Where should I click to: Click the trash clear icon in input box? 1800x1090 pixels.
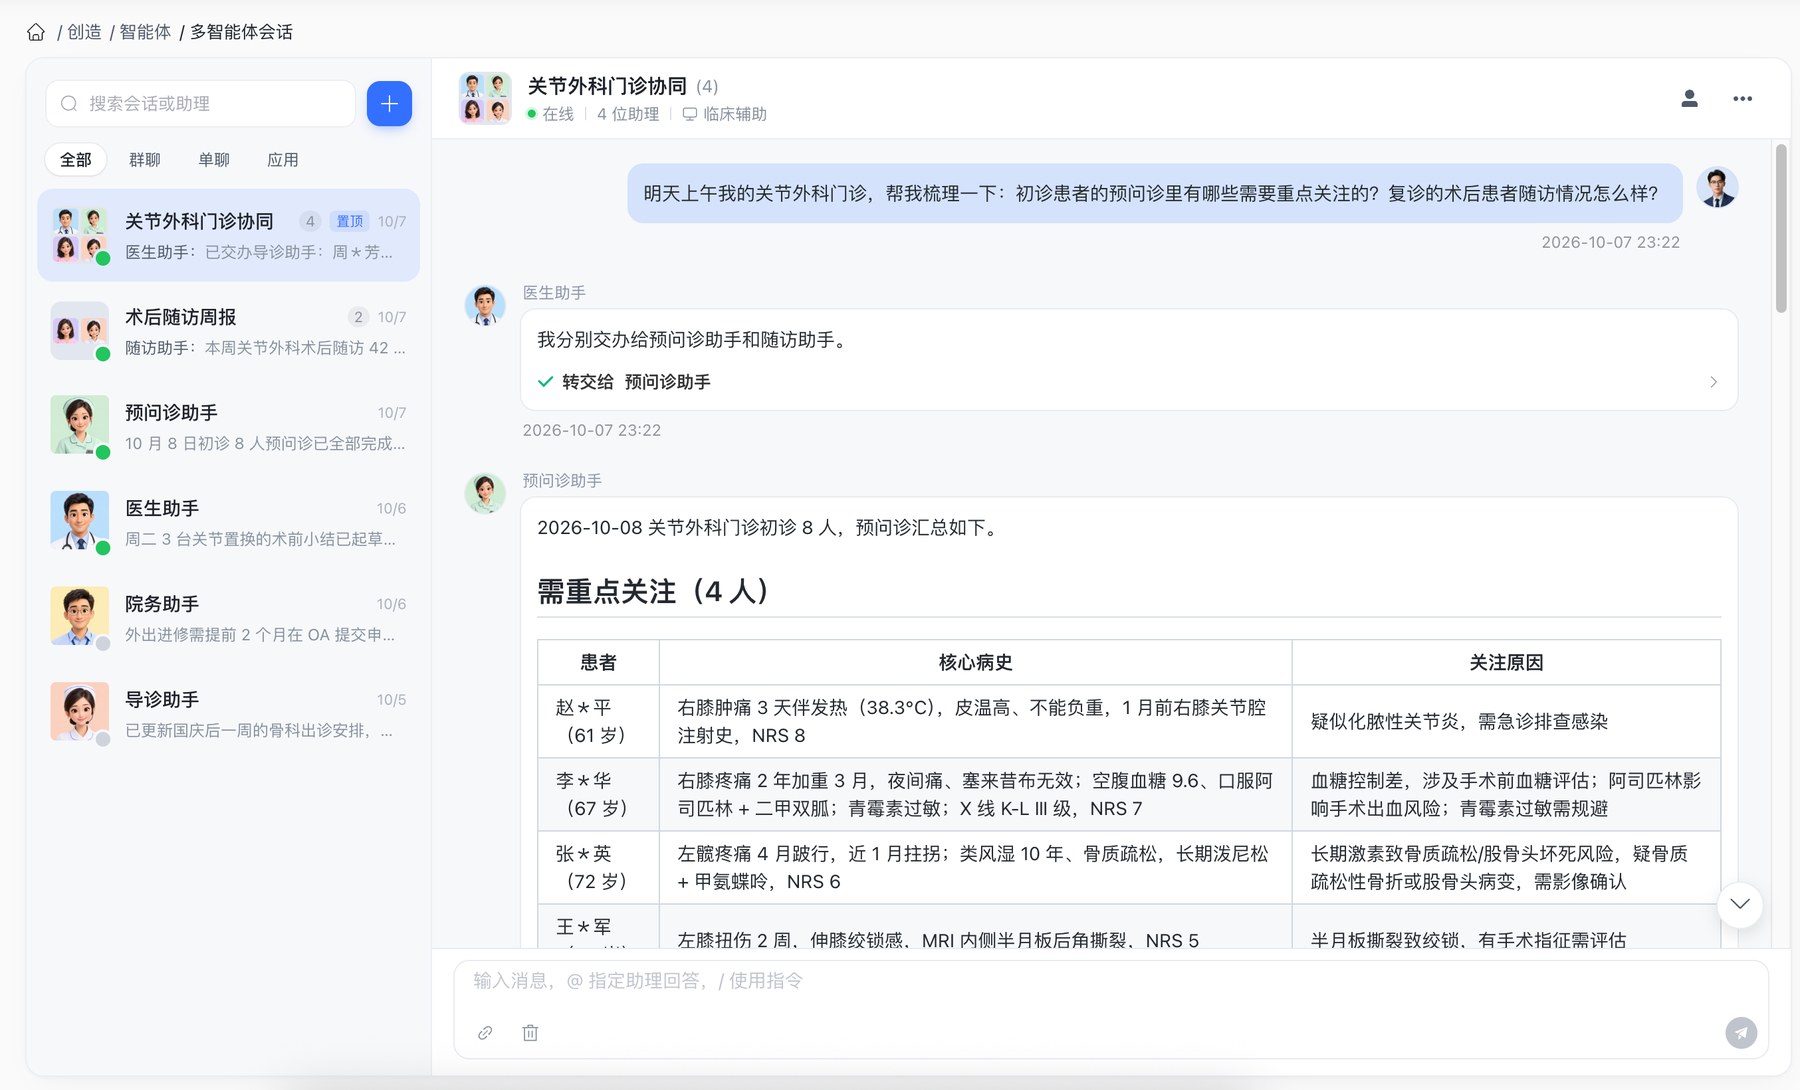[x=530, y=1033]
